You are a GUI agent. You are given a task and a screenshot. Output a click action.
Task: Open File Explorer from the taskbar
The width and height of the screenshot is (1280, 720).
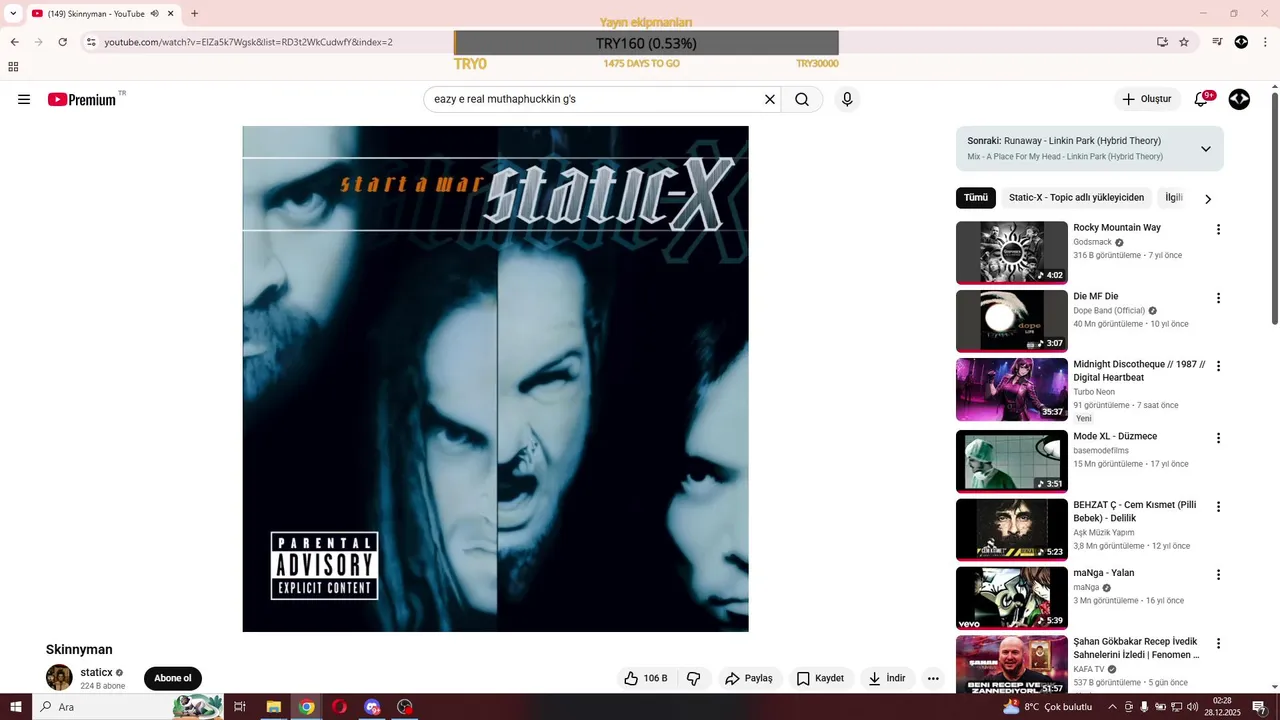tap(273, 707)
